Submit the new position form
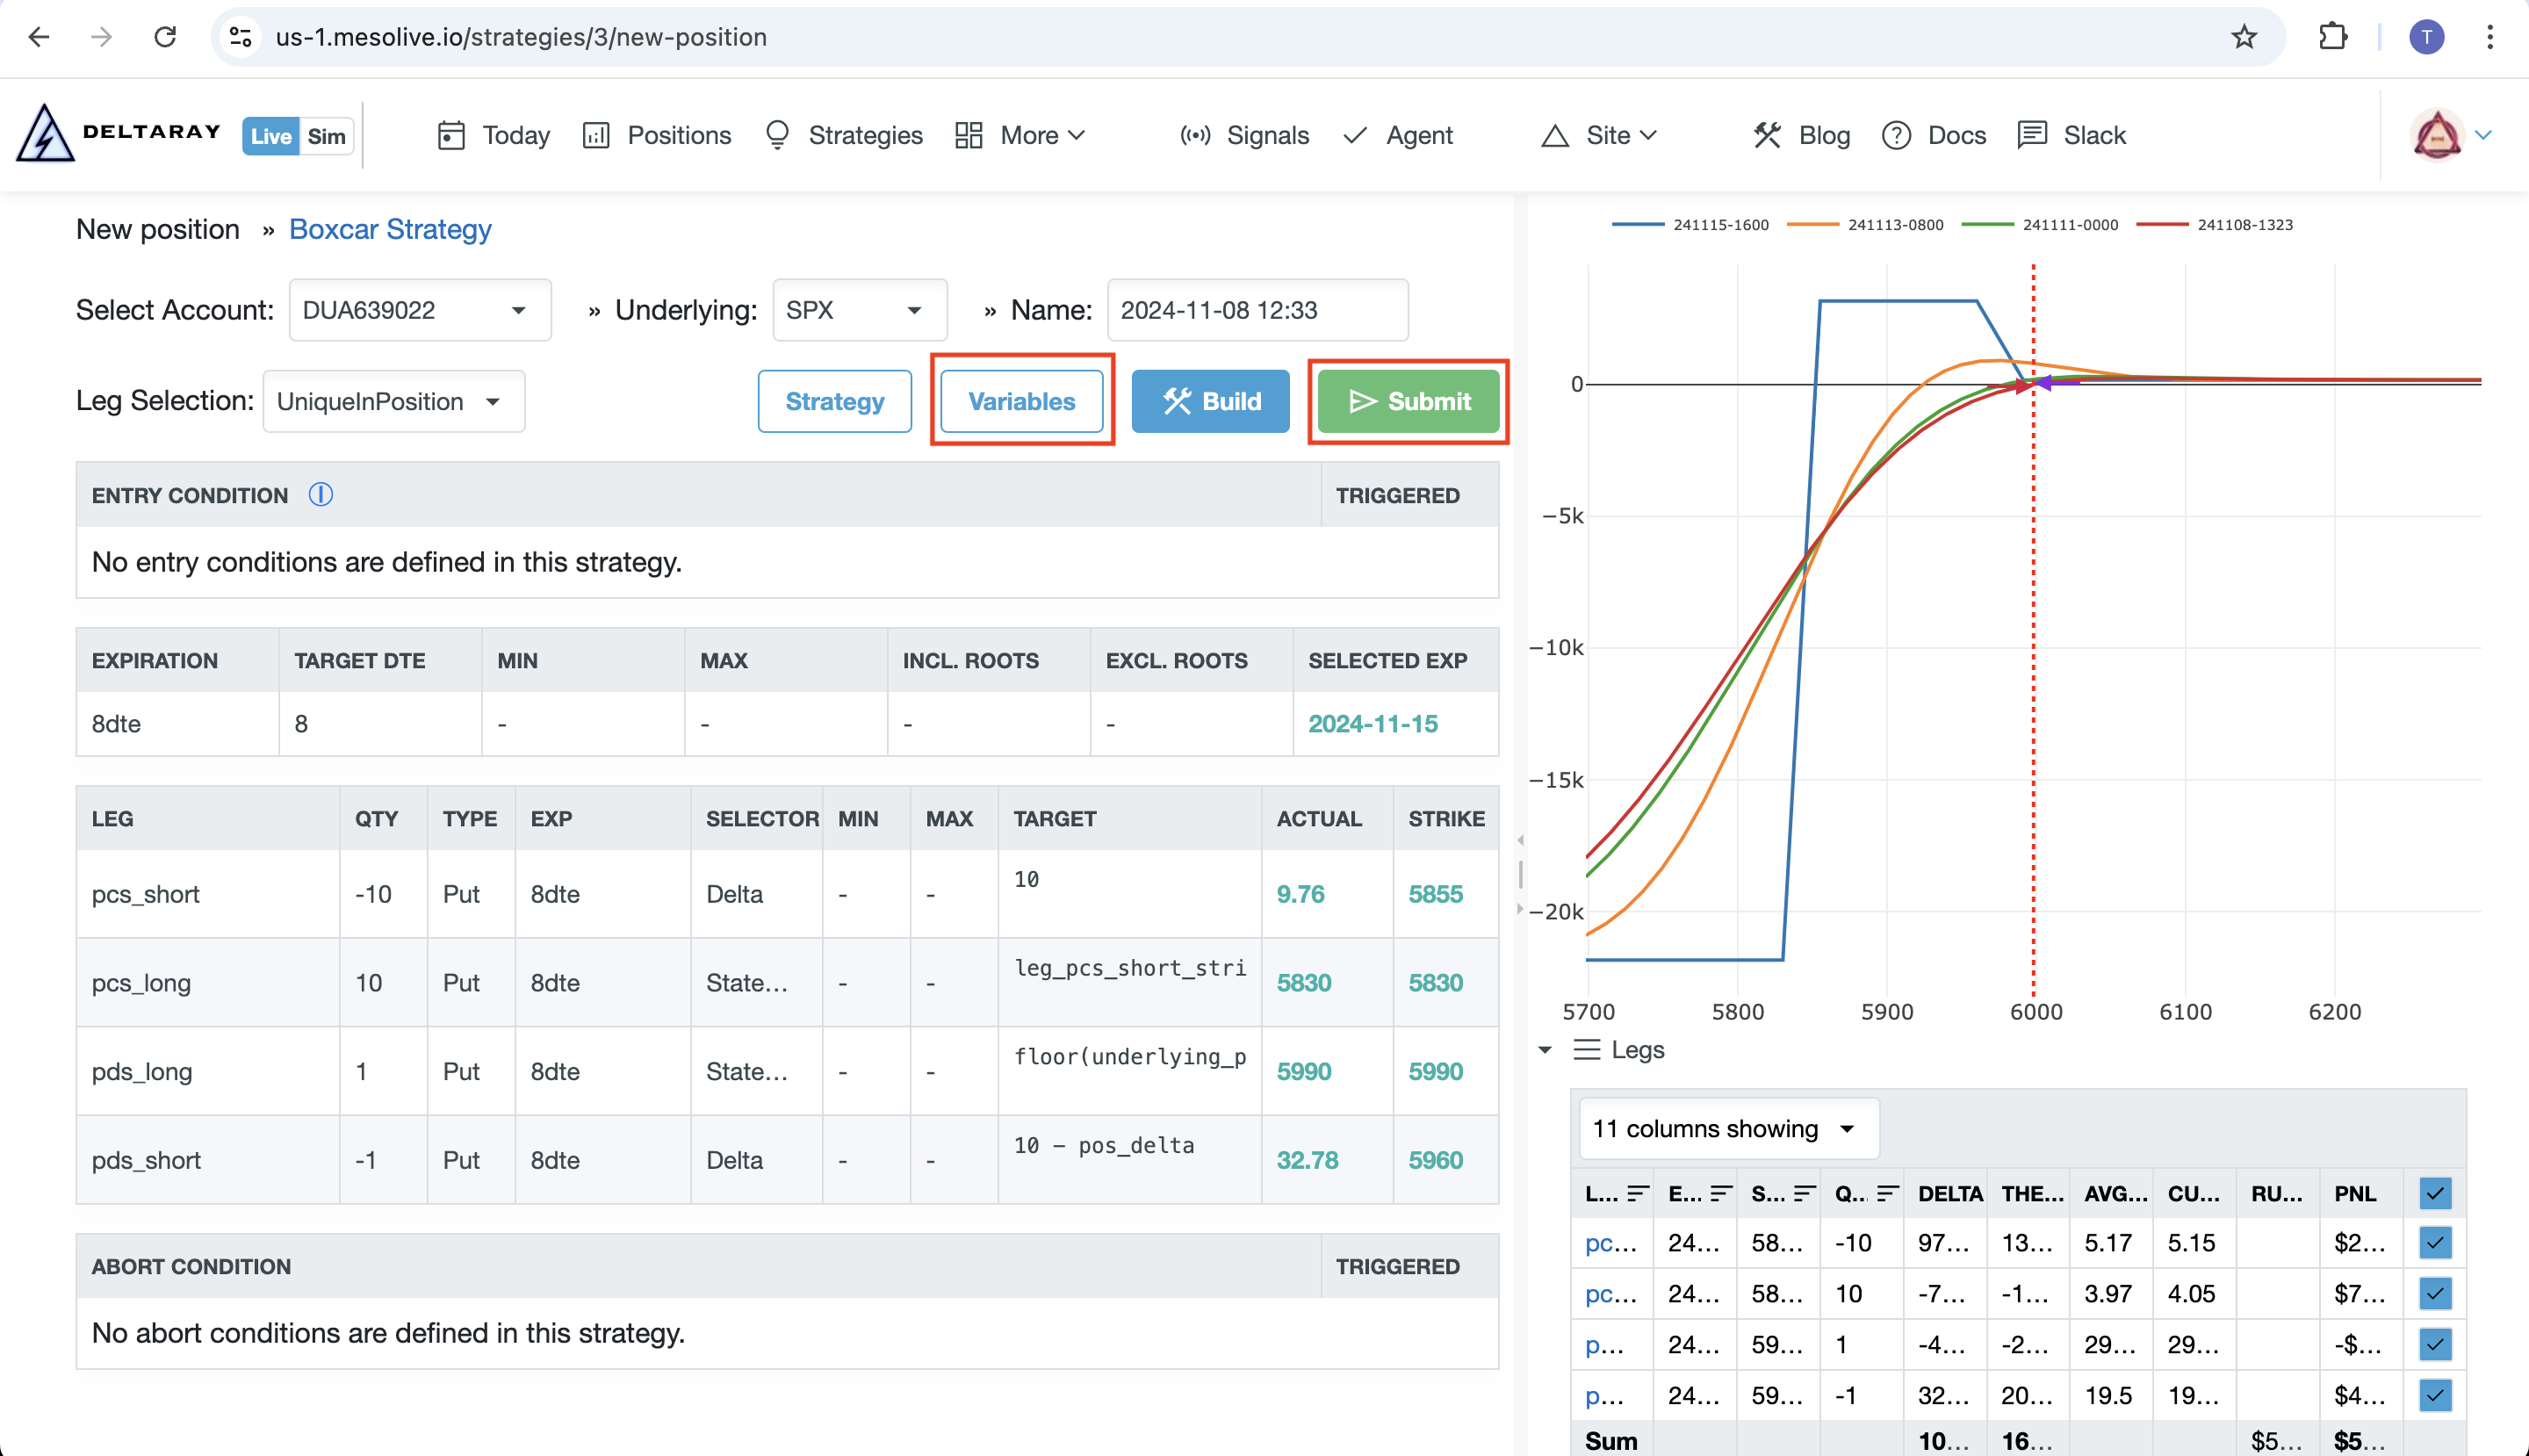This screenshot has height=1456, width=2529. pos(1409,400)
